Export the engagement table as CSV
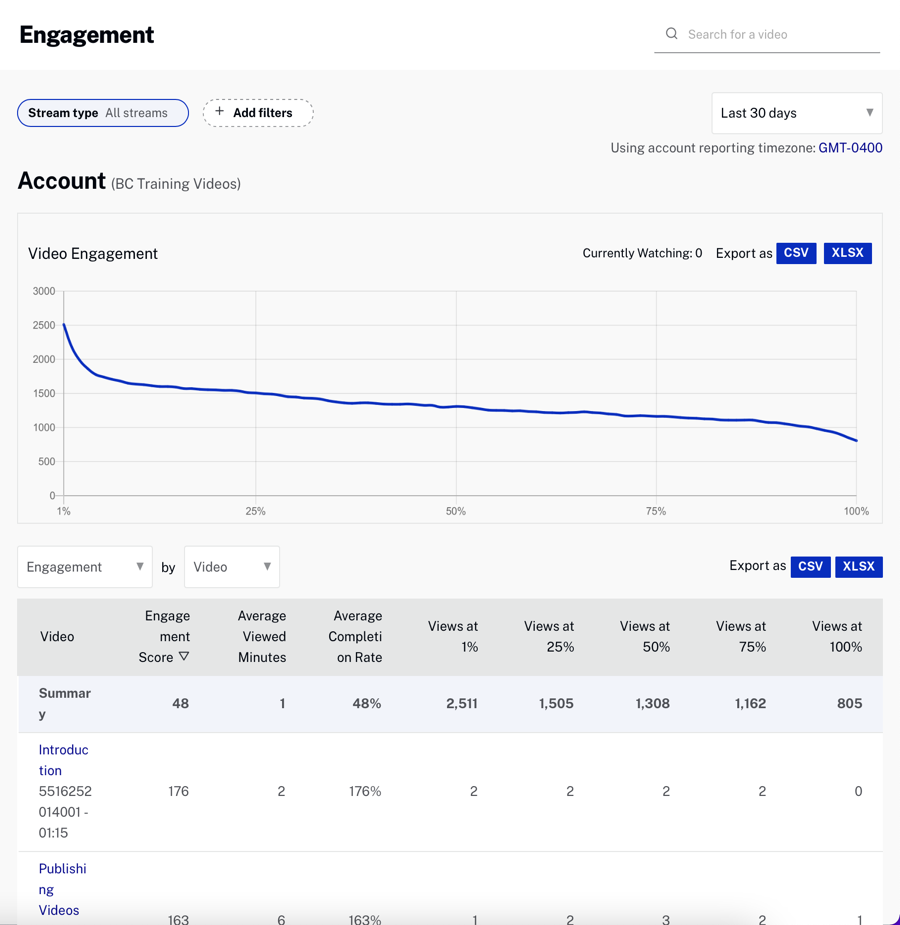Image resolution: width=900 pixels, height=925 pixels. click(810, 566)
